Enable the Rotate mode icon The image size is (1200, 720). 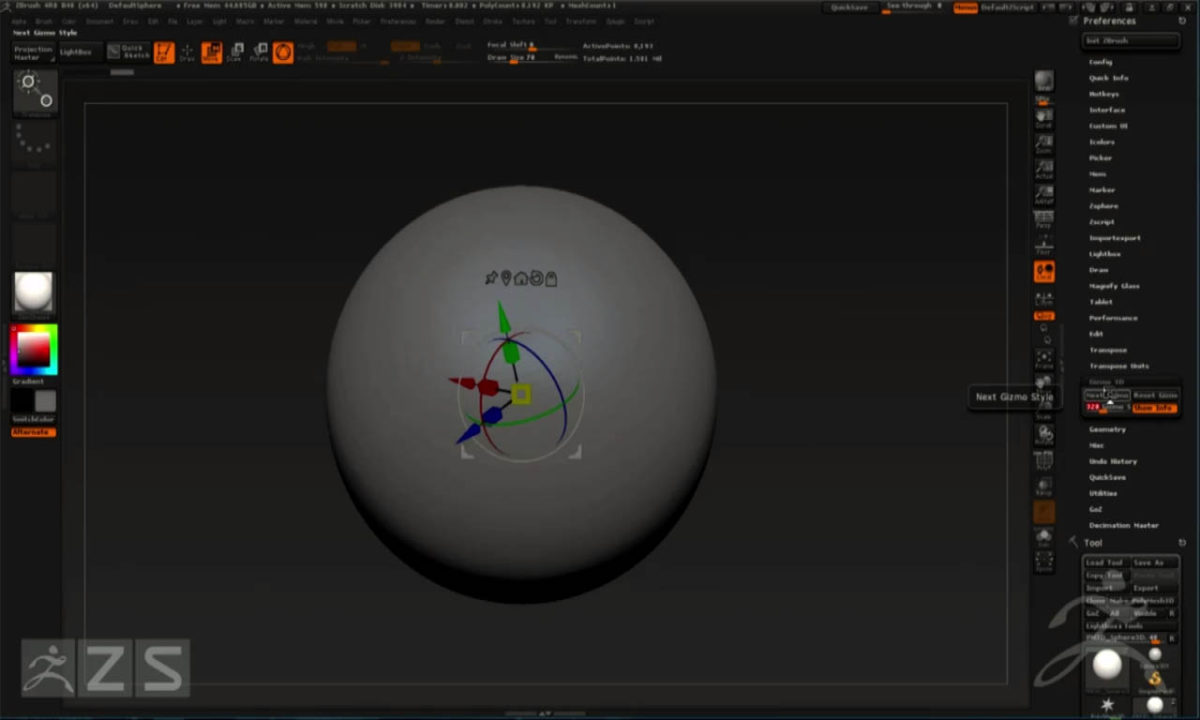pyautogui.click(x=262, y=53)
